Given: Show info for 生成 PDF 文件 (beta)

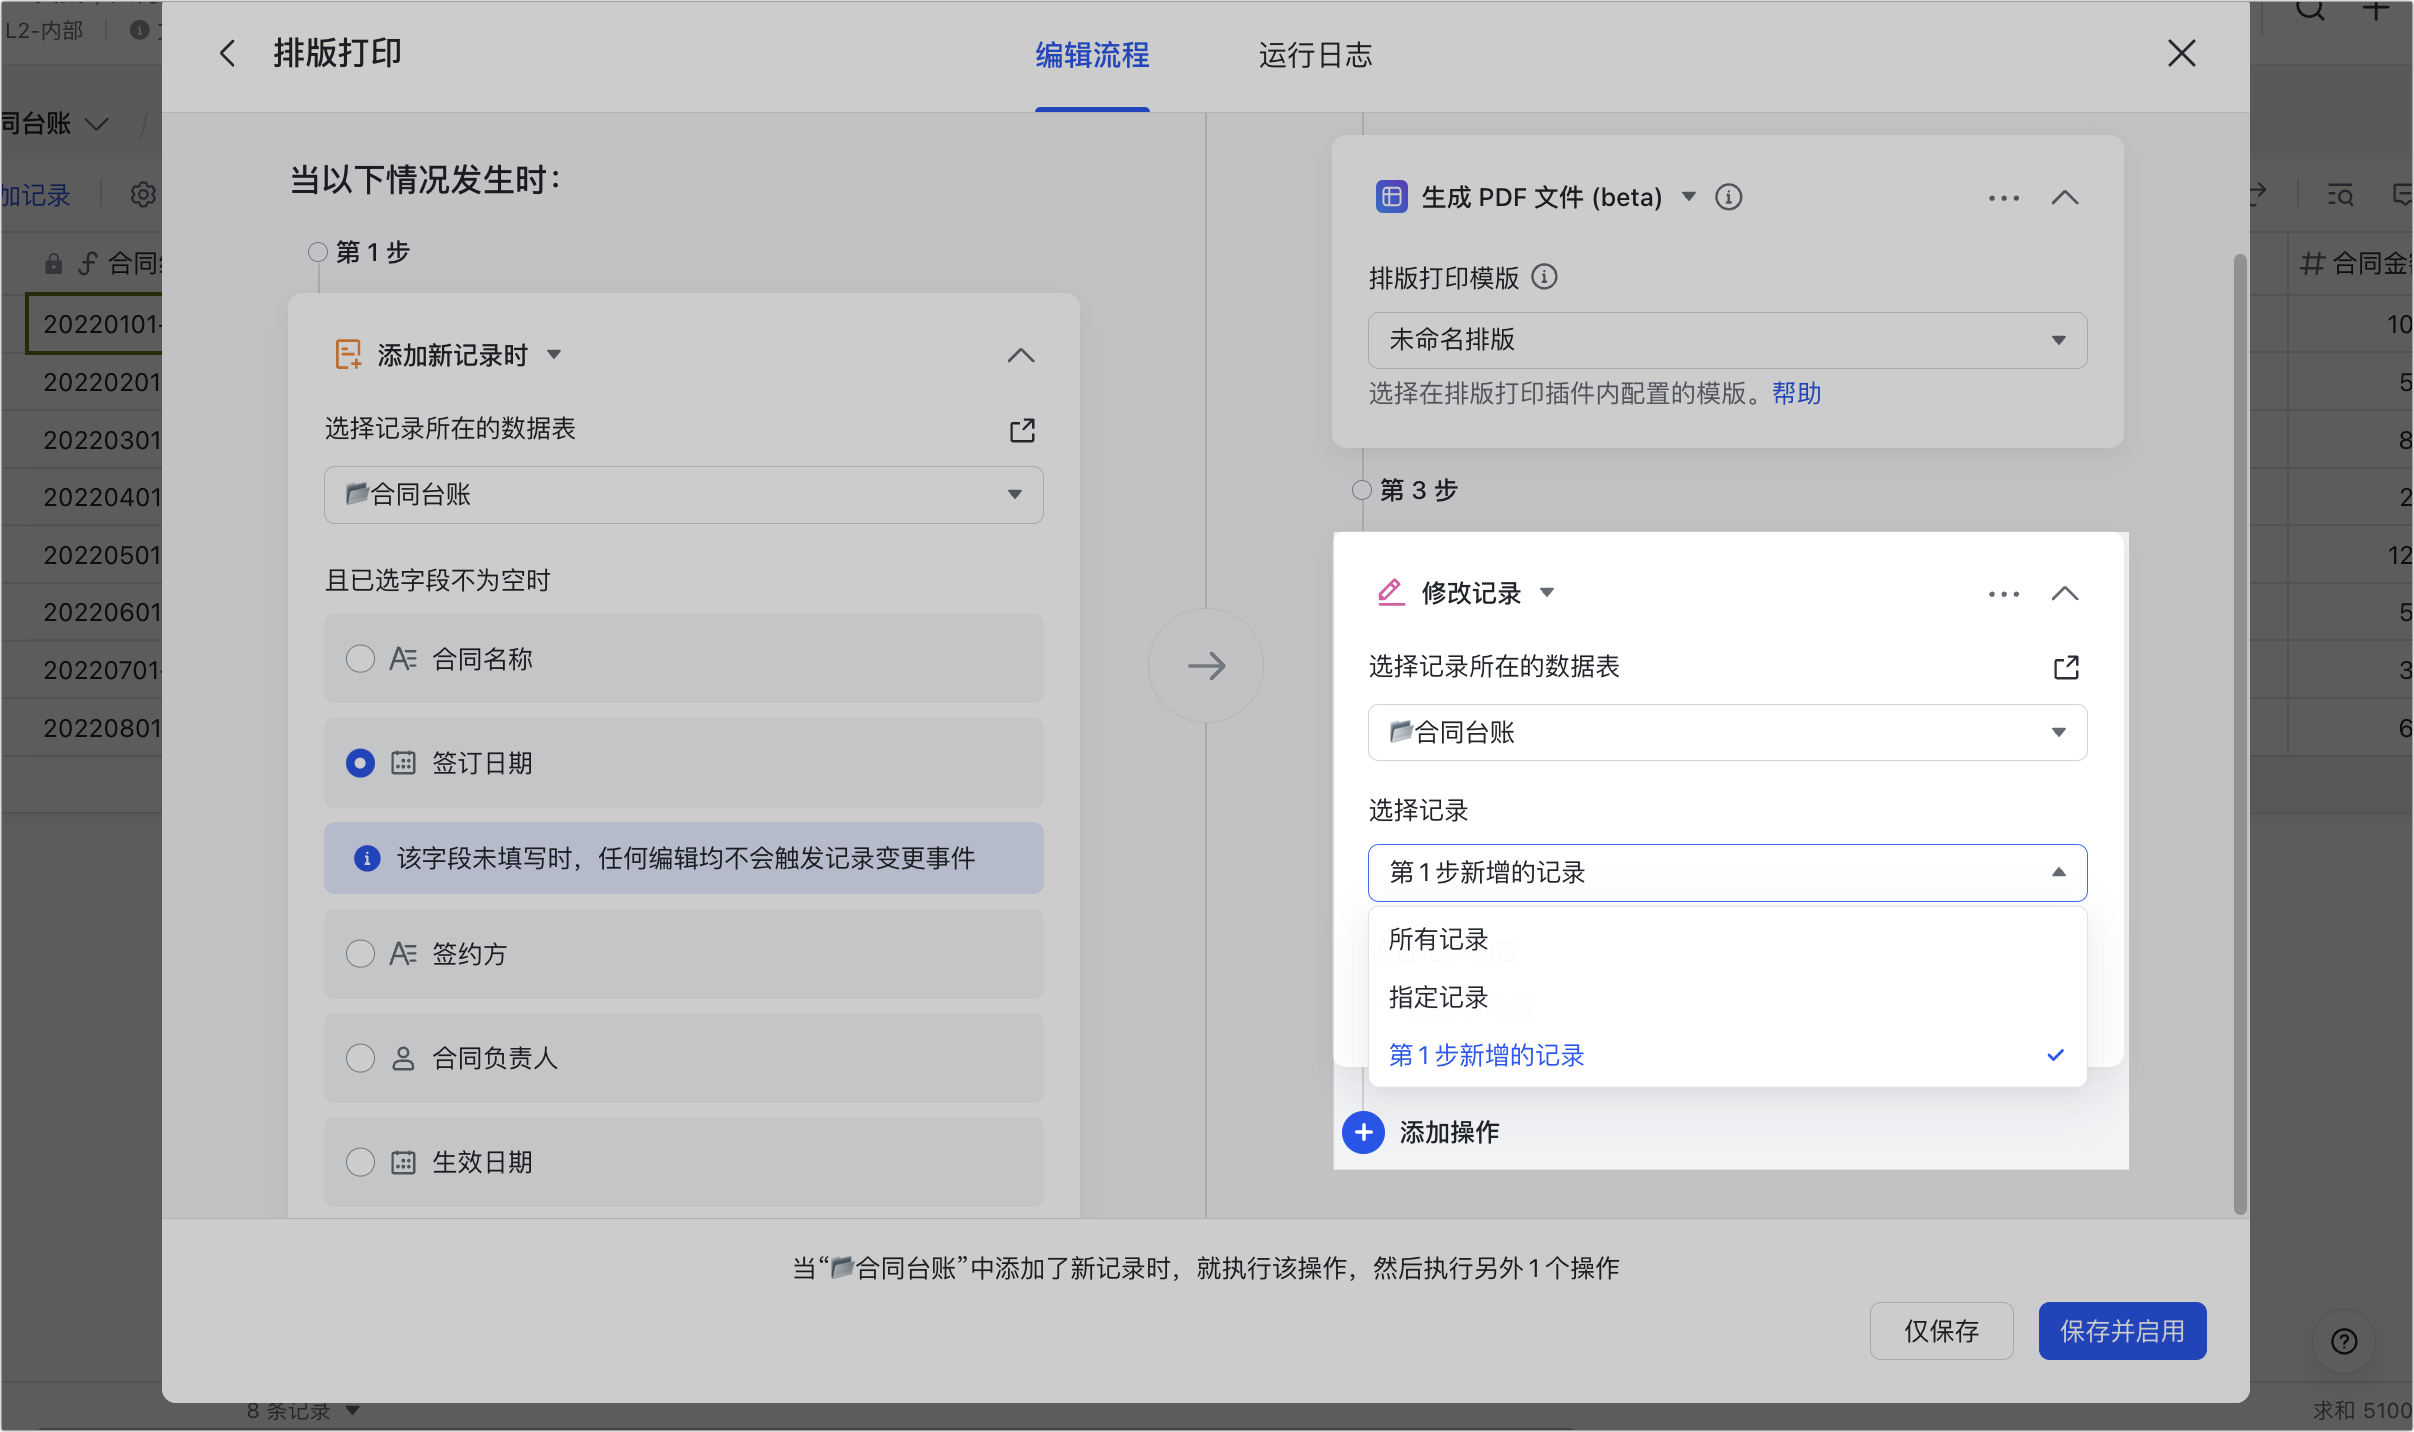Looking at the screenshot, I should point(1728,197).
